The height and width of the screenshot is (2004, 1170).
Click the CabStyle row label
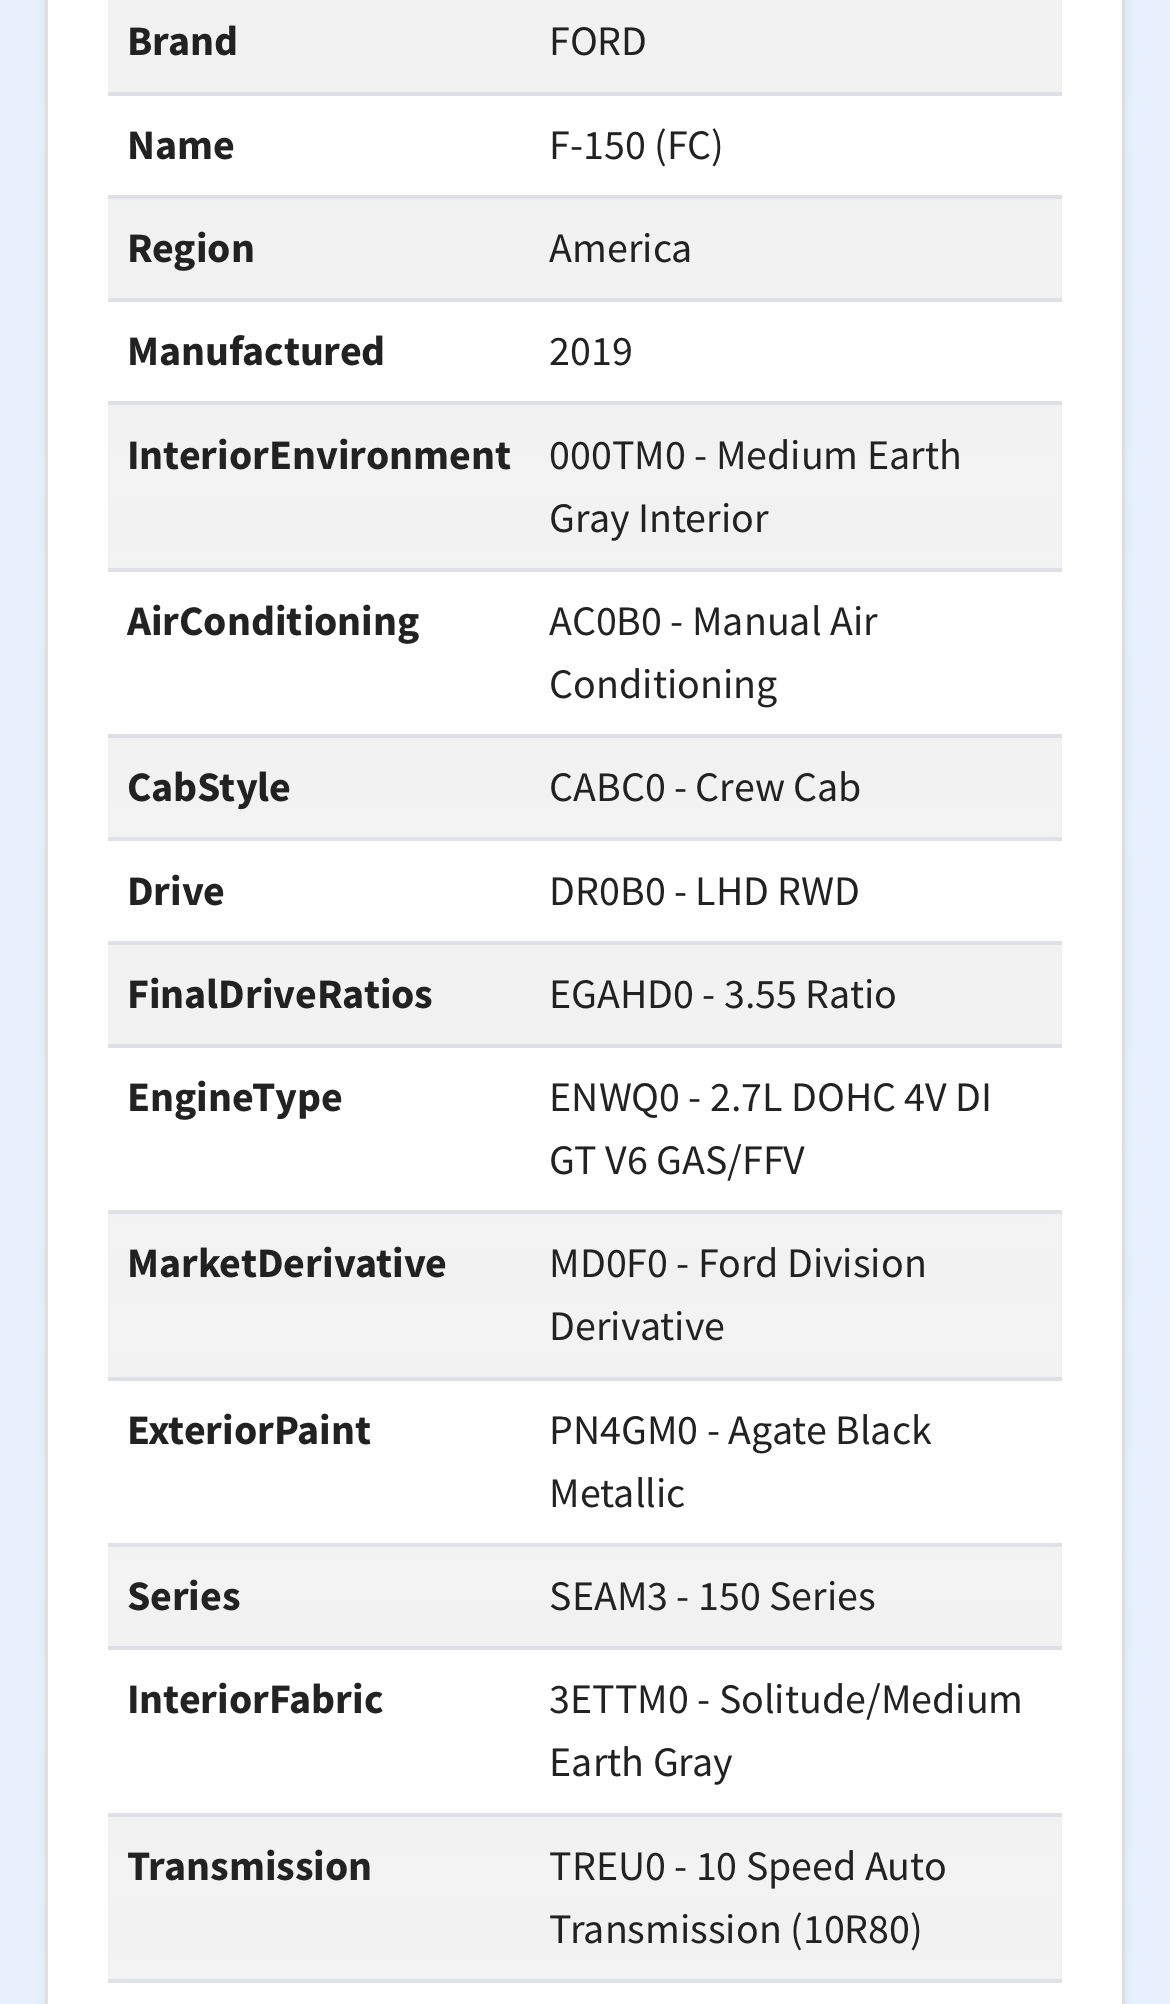(x=208, y=788)
